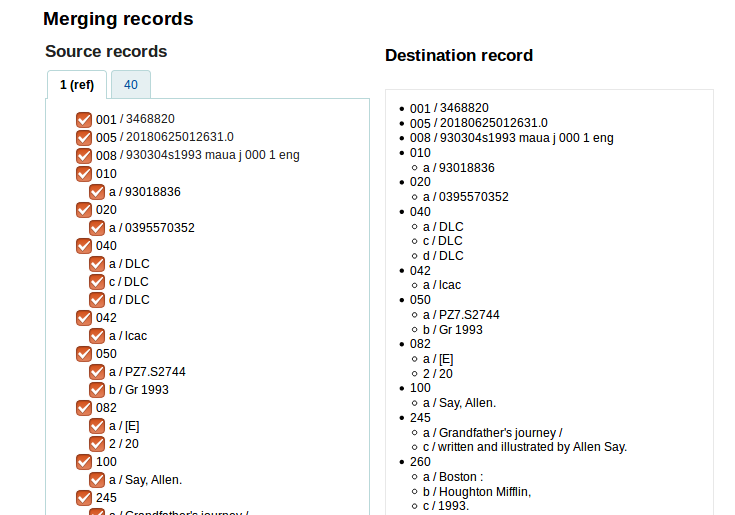Click destination subfield a / 0395570352
Screen dimensions: 735x515
click(x=465, y=197)
